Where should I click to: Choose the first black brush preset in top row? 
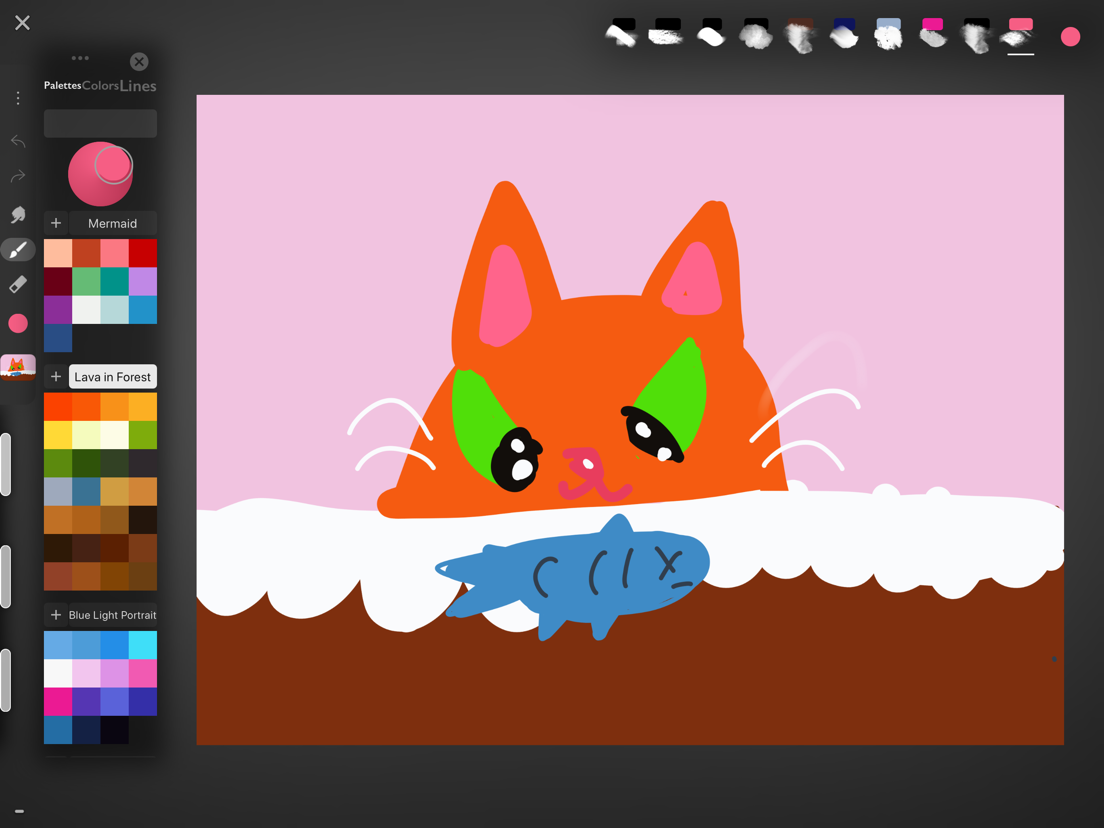(622, 32)
